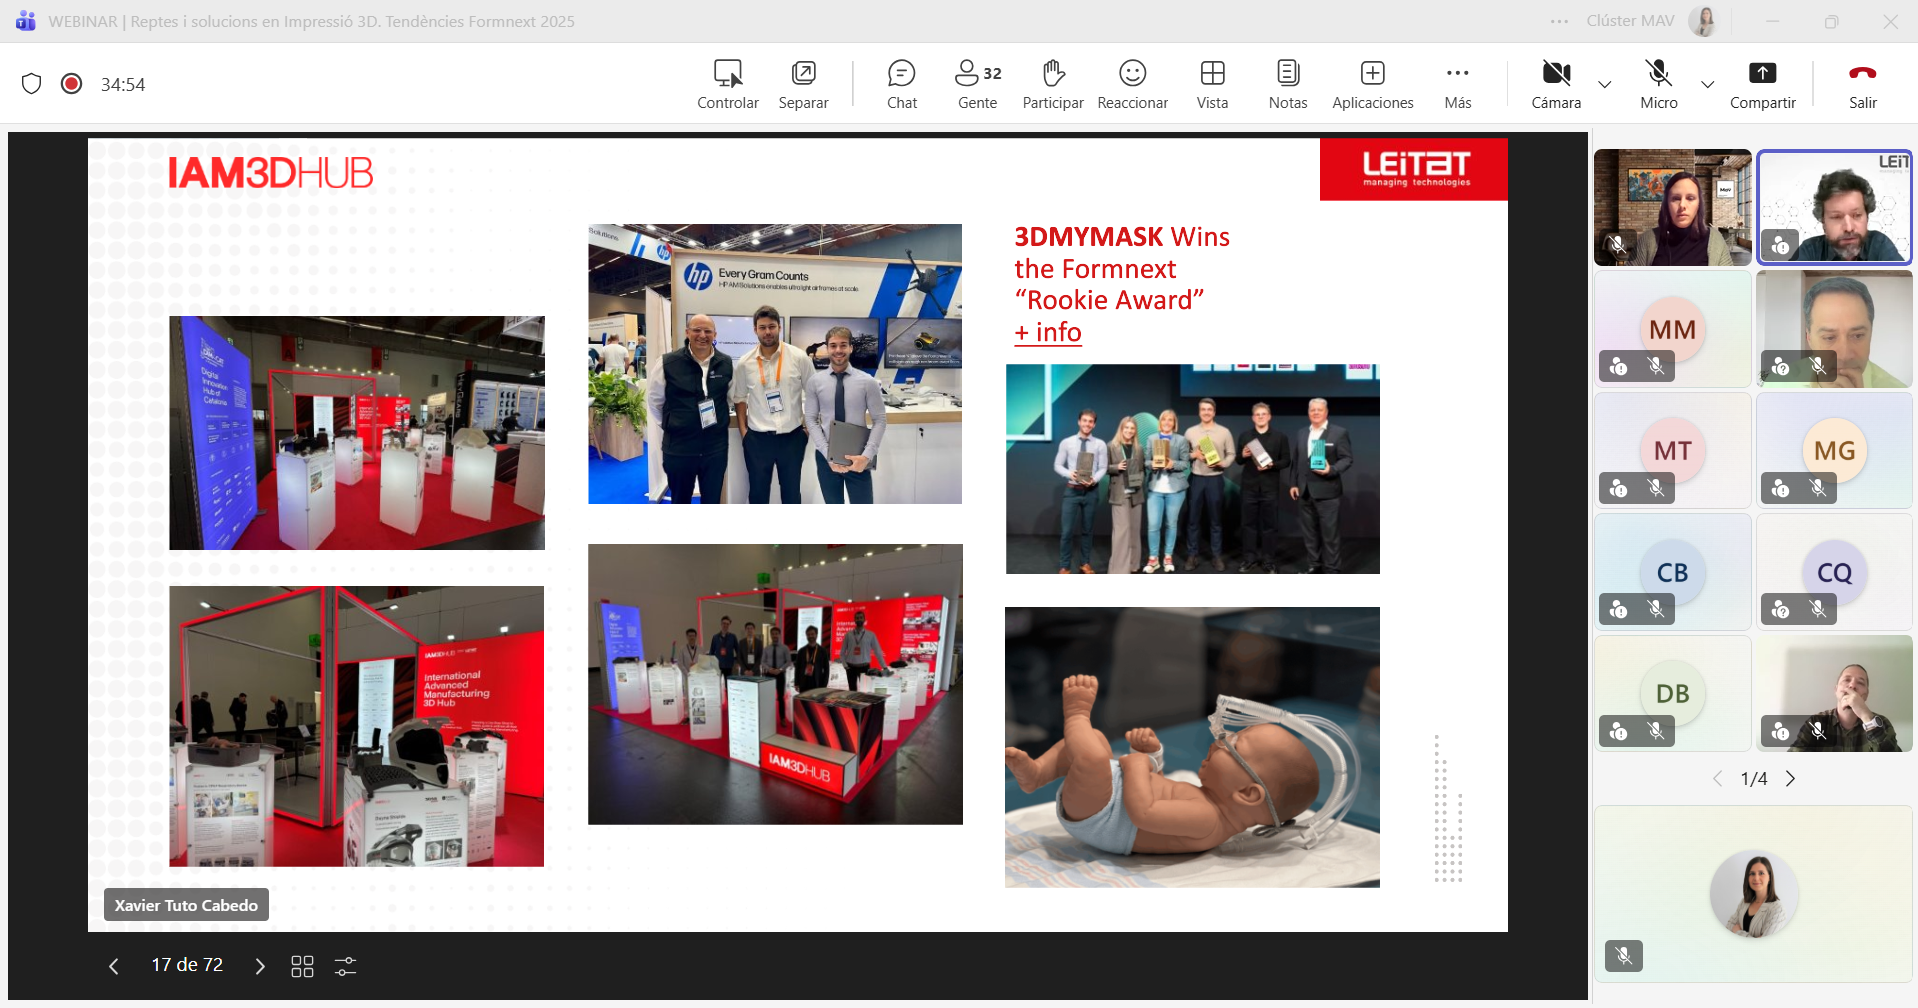Expand camera options dropdown arrow
The width and height of the screenshot is (1918, 1008).
coord(1605,85)
